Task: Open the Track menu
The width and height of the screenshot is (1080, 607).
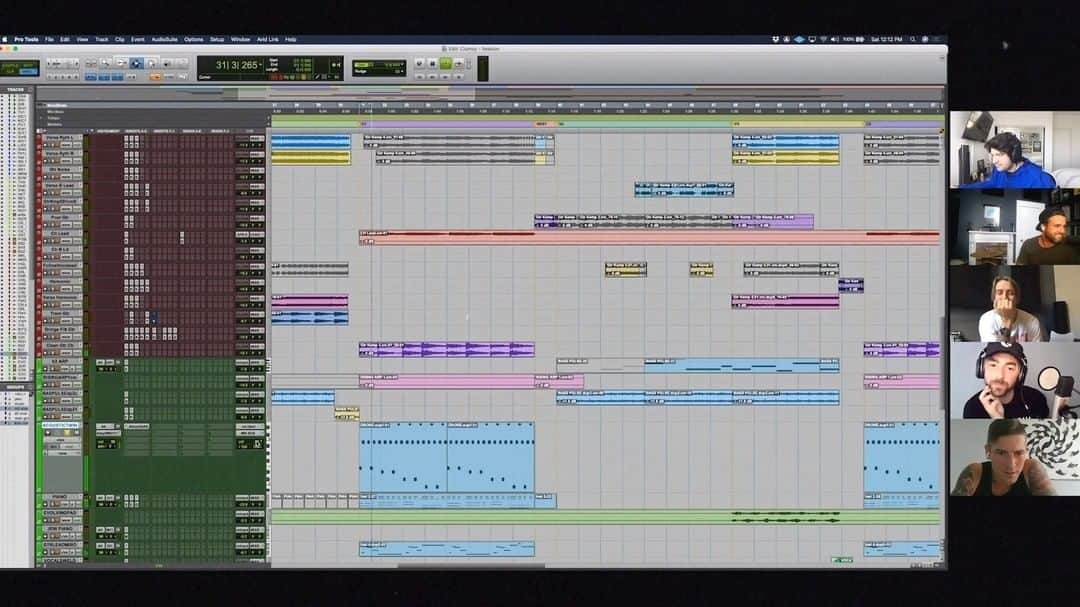Action: 101,39
